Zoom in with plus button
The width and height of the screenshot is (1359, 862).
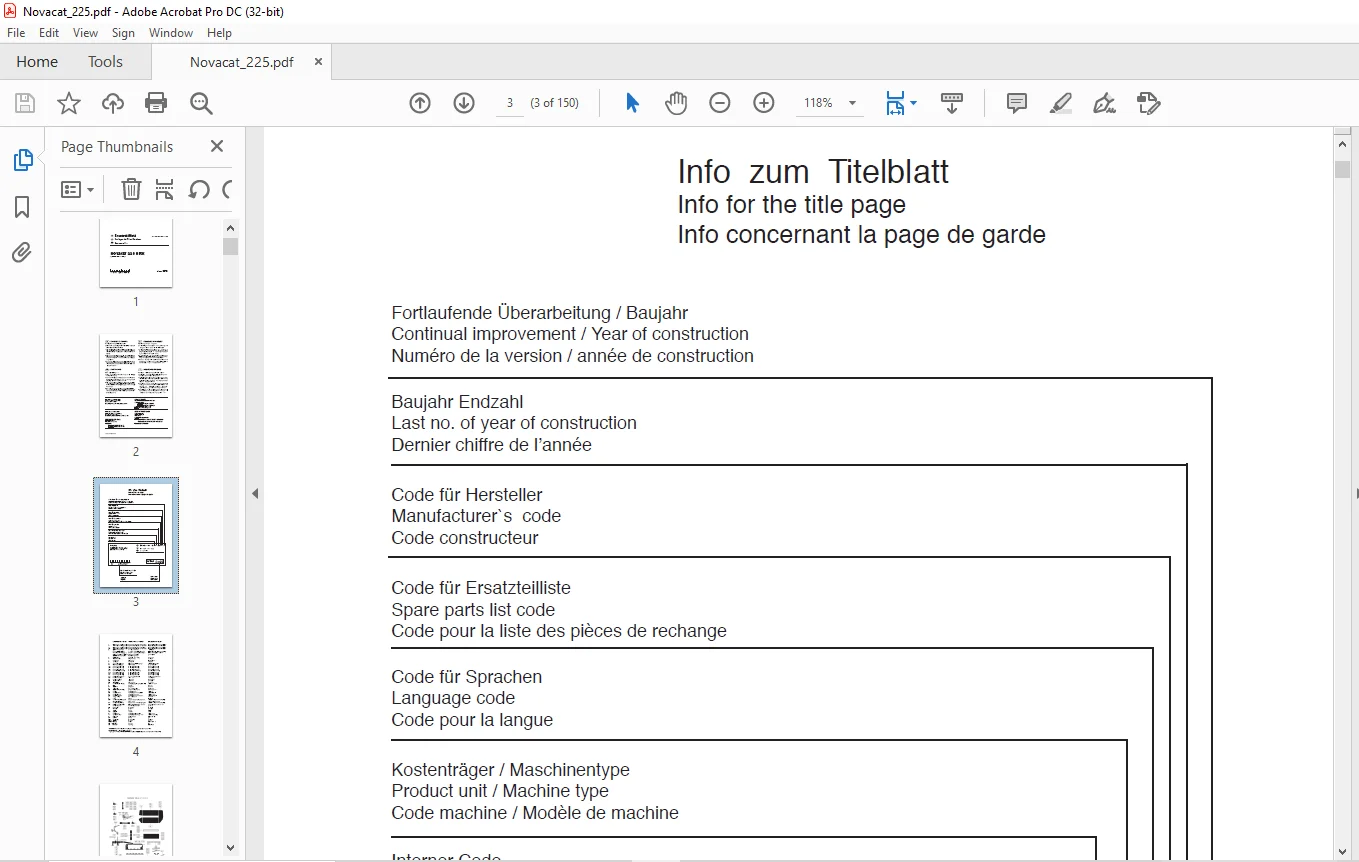coord(764,103)
